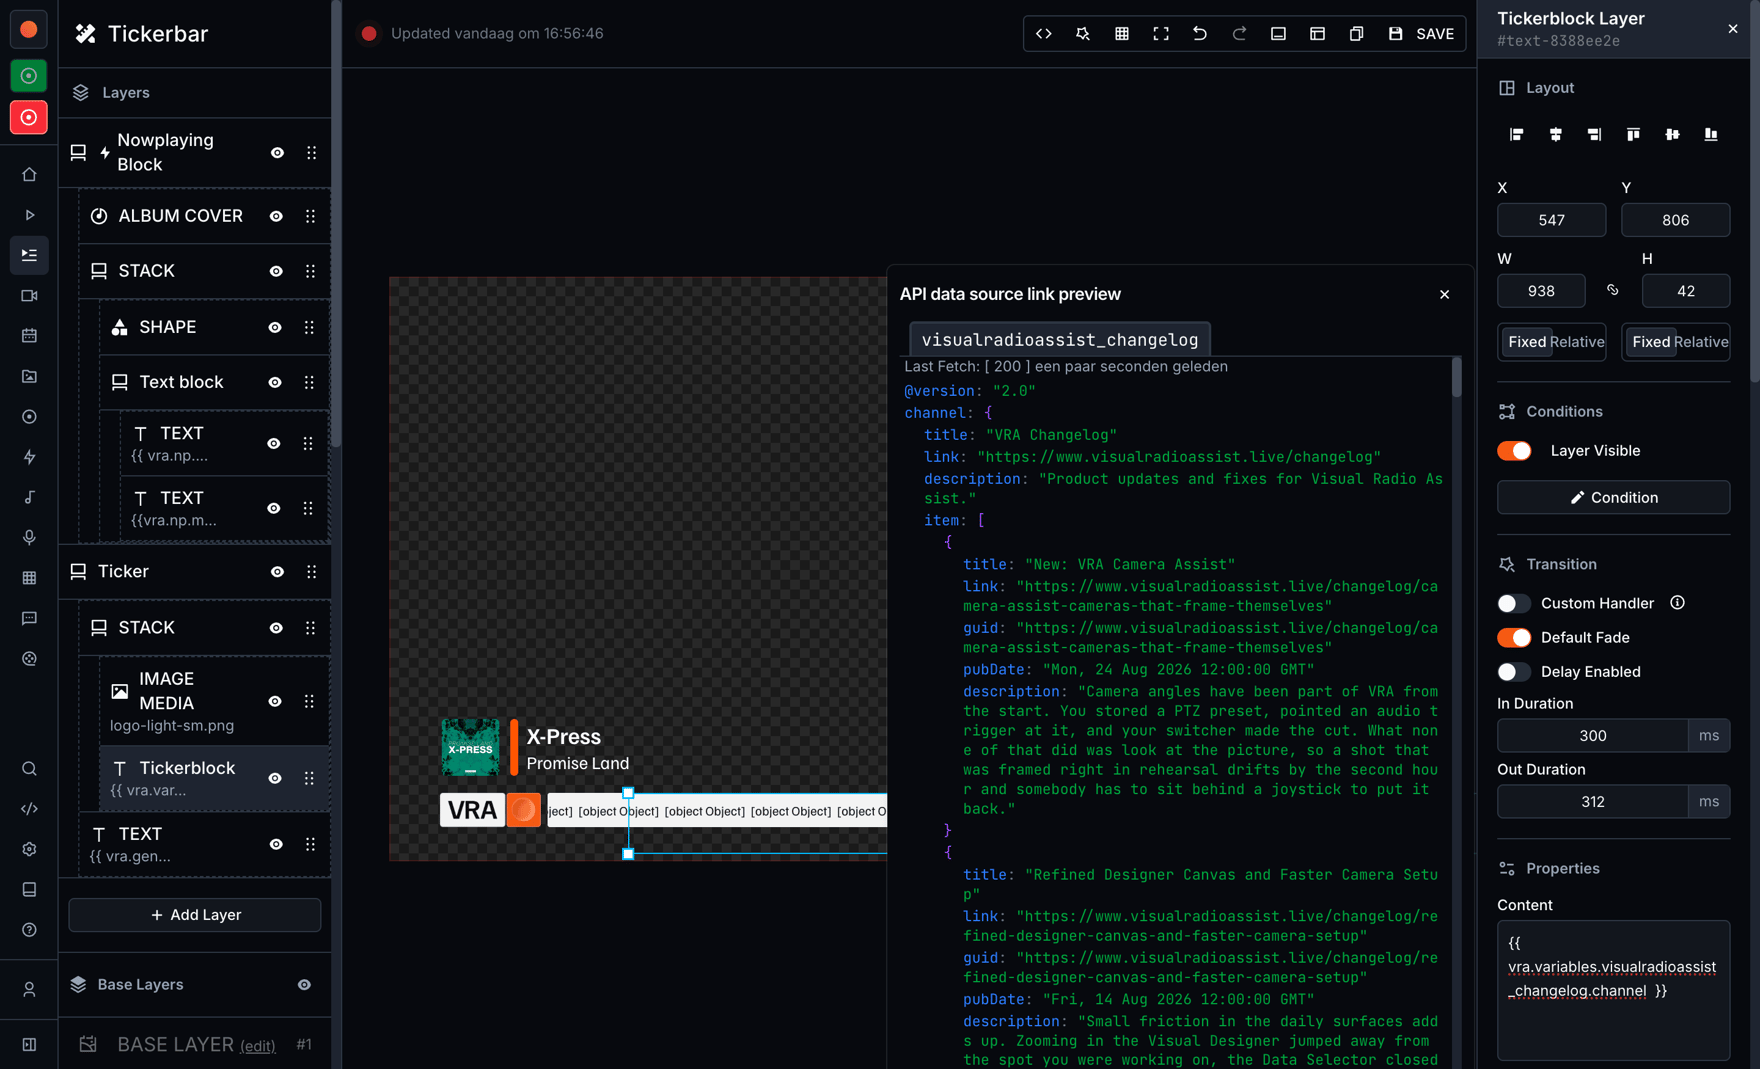Enable the Custom Handler switch

point(1514,603)
